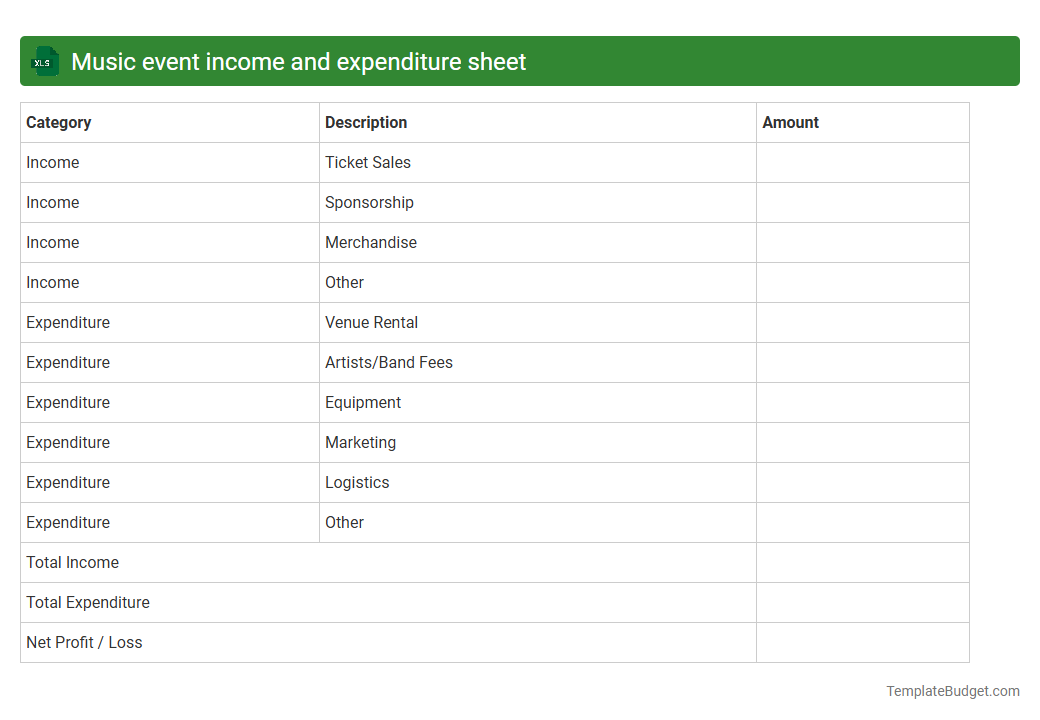Screen dimensions: 1040x720
Task: Click the Marketing description cell
Action: point(360,442)
